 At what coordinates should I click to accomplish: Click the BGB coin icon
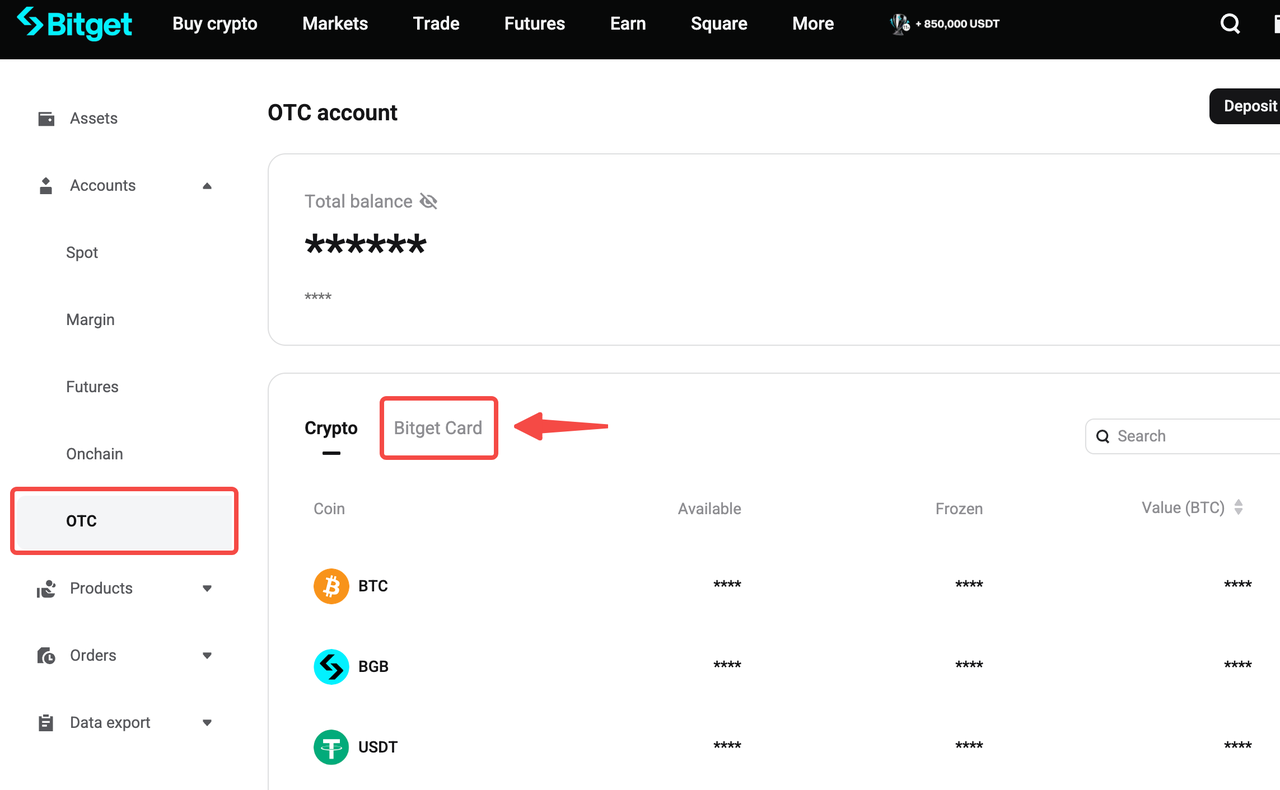coord(331,666)
